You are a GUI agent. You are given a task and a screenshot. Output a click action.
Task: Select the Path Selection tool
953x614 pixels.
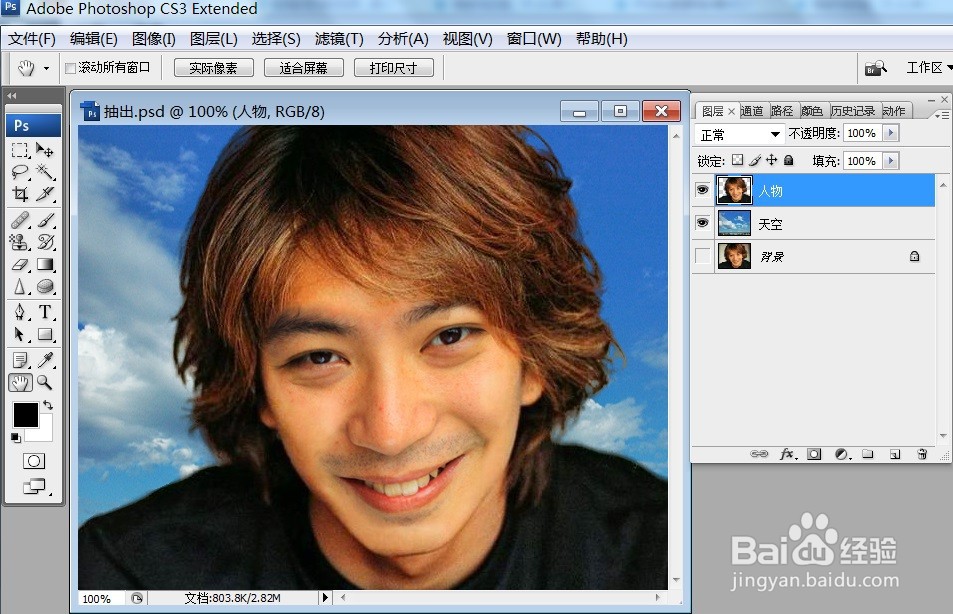click(20, 334)
